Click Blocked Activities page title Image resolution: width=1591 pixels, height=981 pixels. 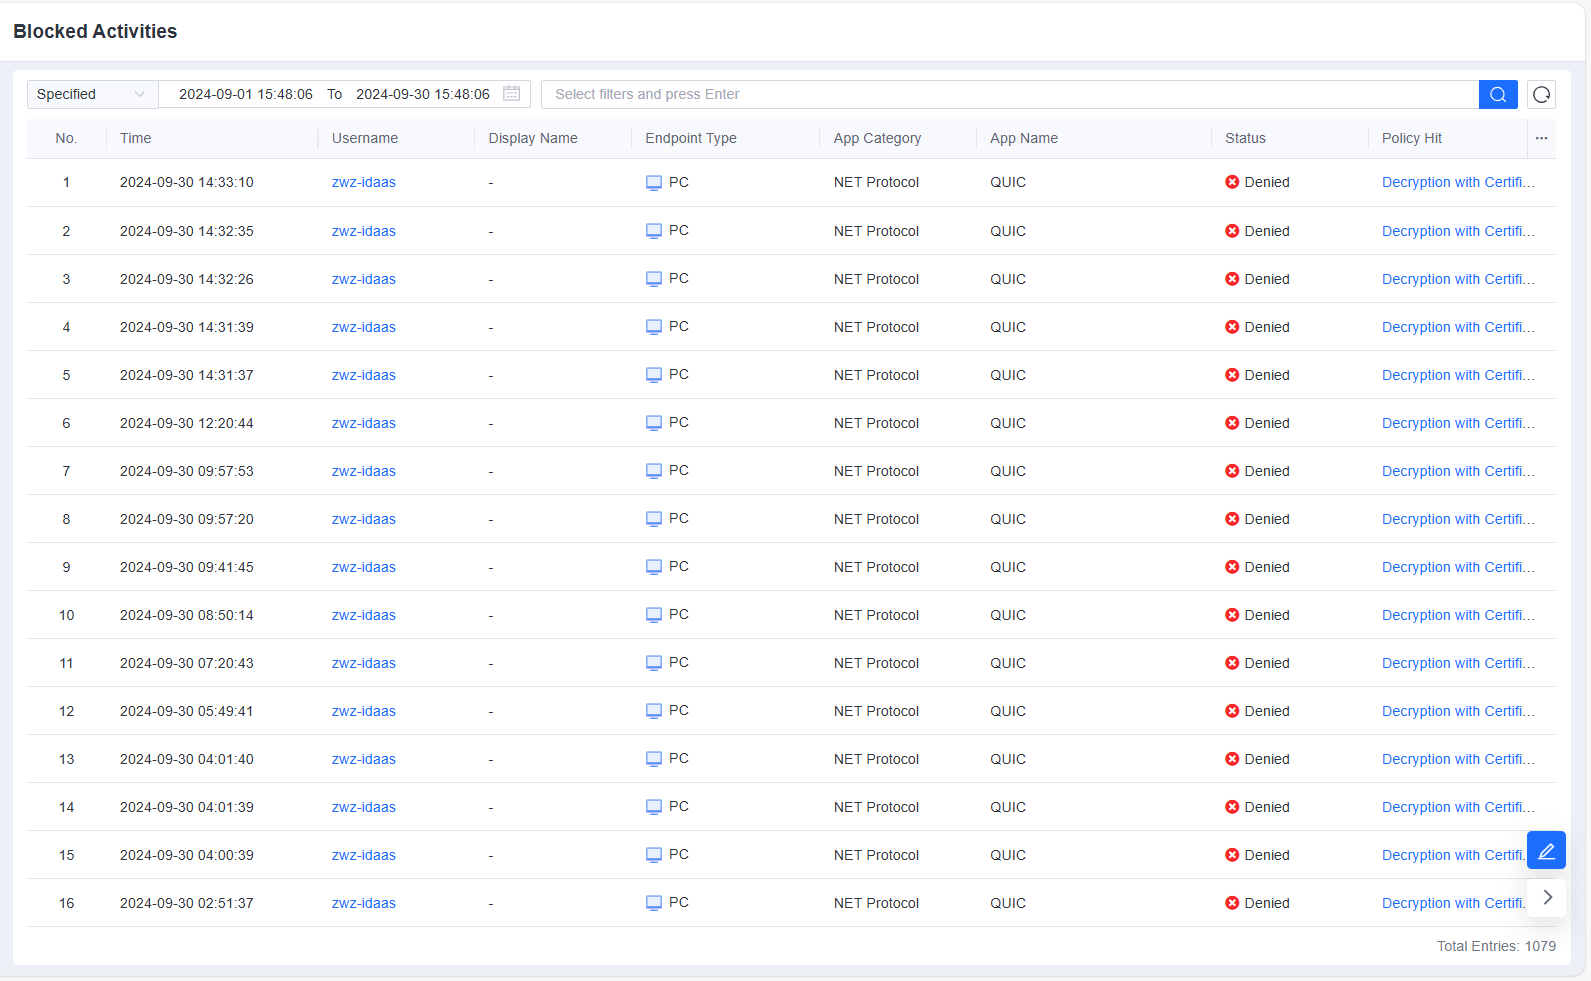pyautogui.click(x=95, y=31)
